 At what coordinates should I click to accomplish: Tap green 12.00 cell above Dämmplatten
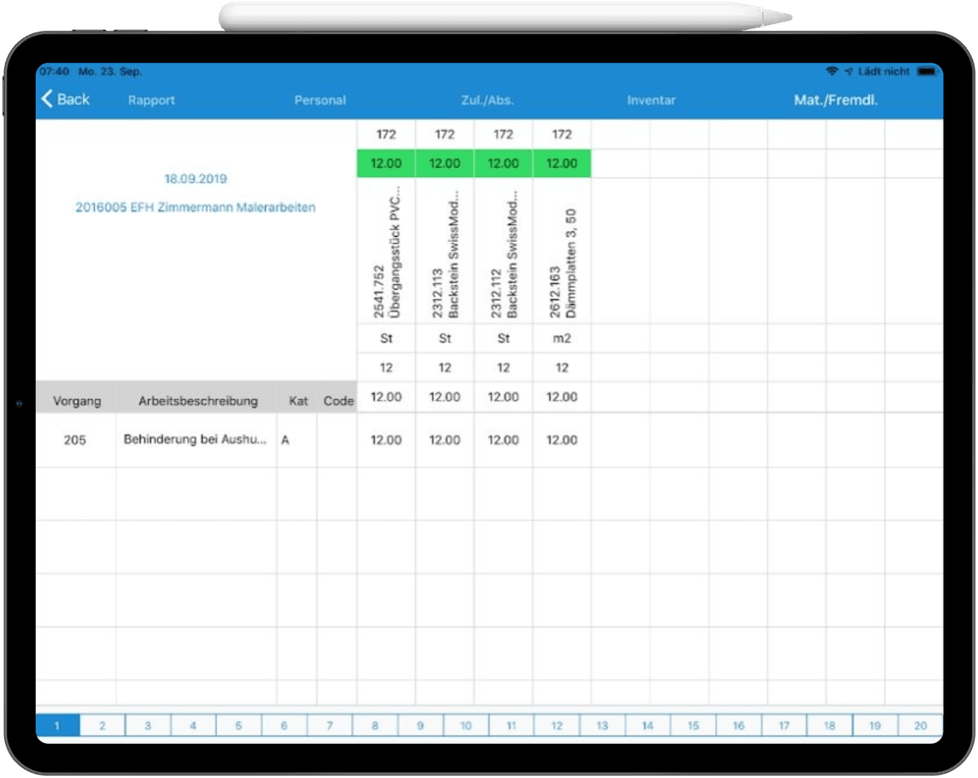(562, 163)
